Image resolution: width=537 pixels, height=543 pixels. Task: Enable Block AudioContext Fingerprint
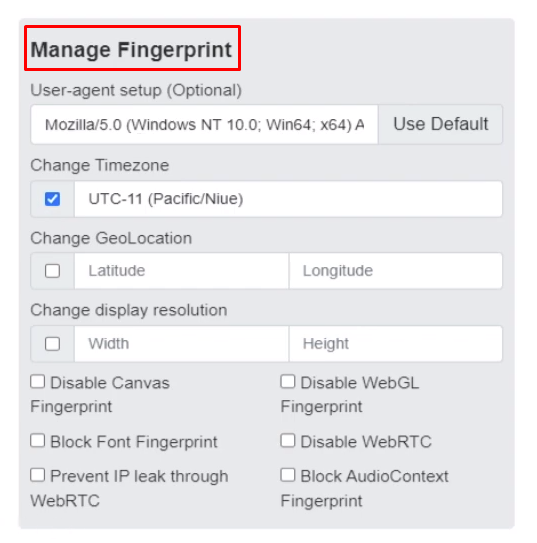click(x=288, y=475)
